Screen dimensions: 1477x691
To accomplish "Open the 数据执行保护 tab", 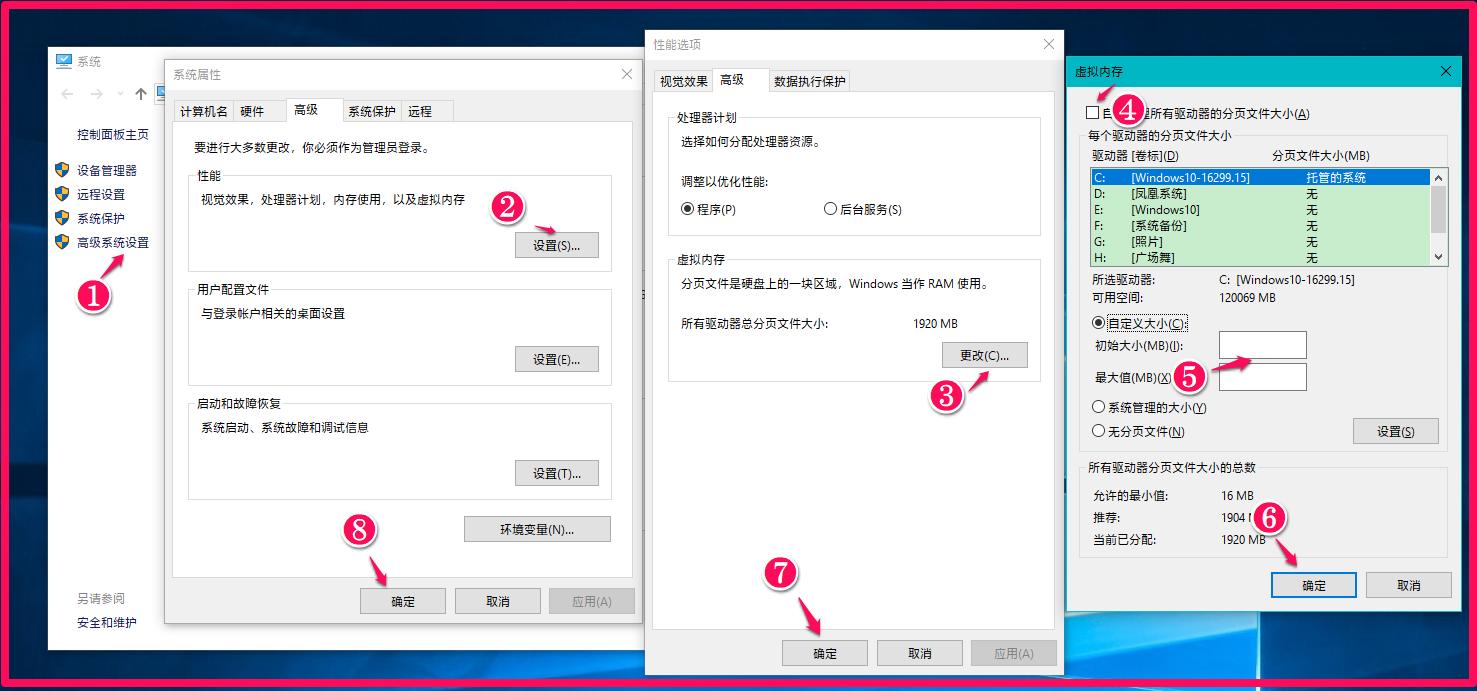I will point(808,80).
